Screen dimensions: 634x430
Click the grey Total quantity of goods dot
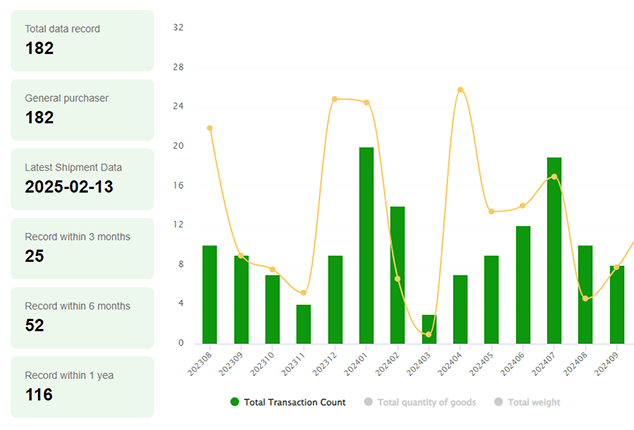tap(368, 402)
